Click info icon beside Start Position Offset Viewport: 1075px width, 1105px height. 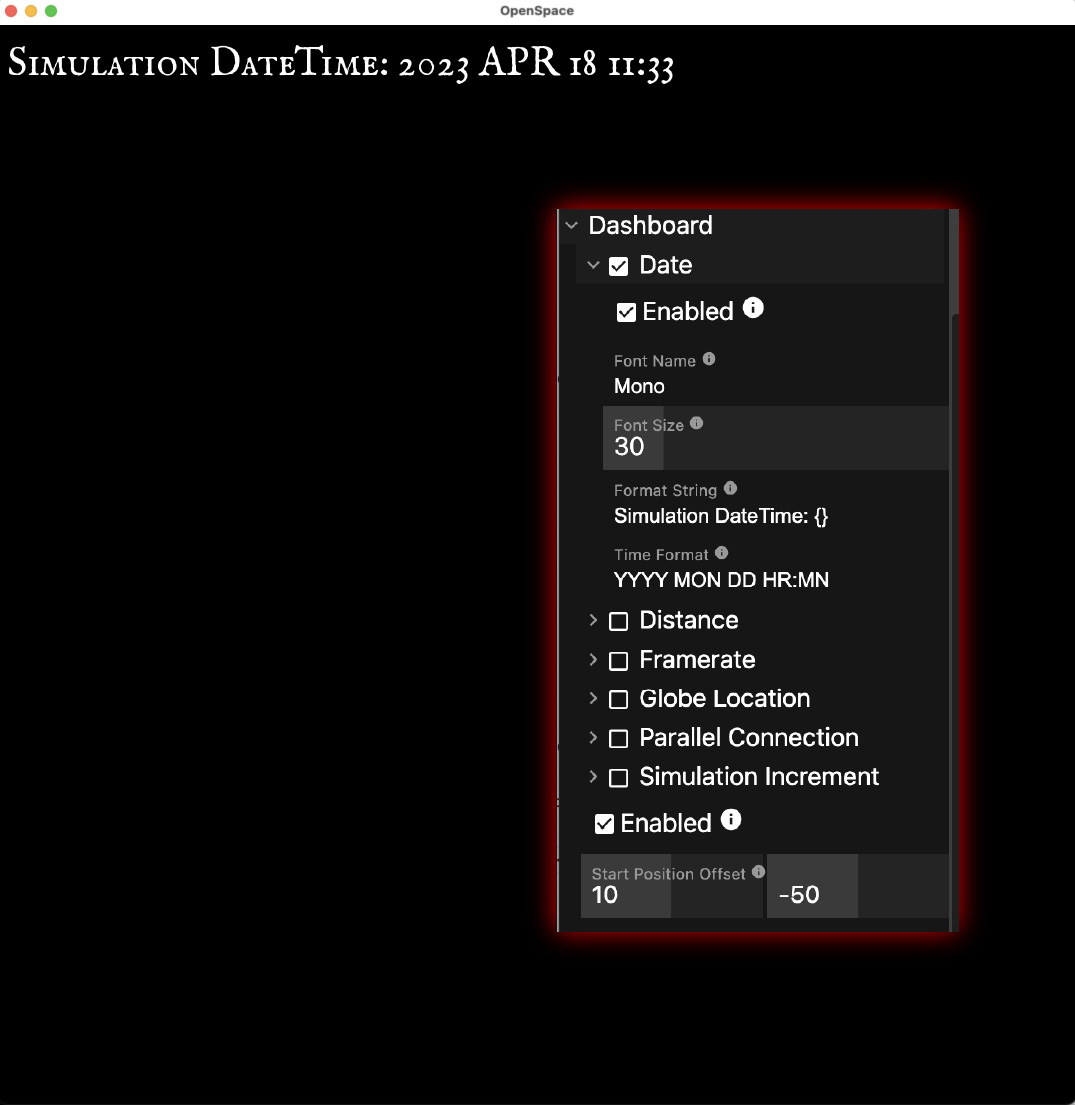(x=758, y=872)
